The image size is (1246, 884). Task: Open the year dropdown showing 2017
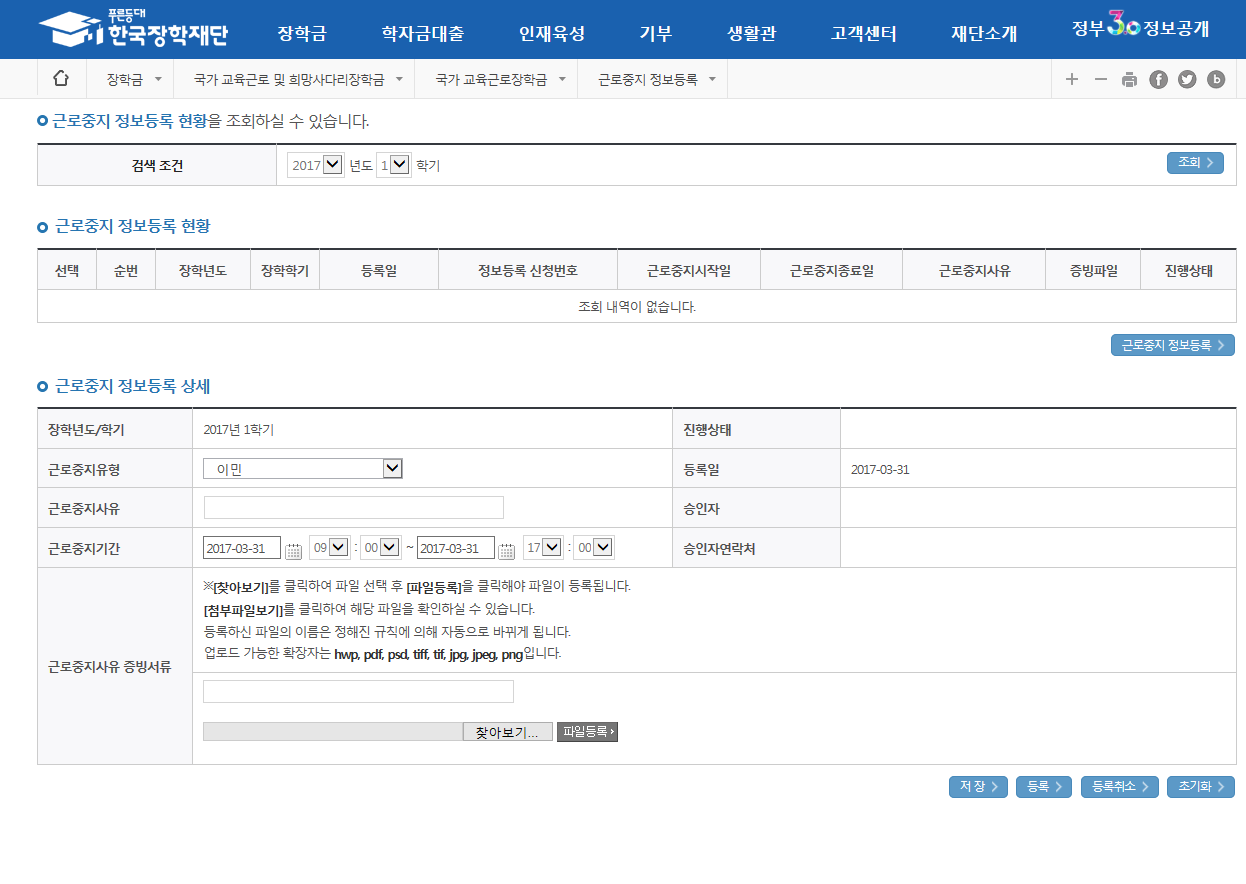tap(315, 165)
